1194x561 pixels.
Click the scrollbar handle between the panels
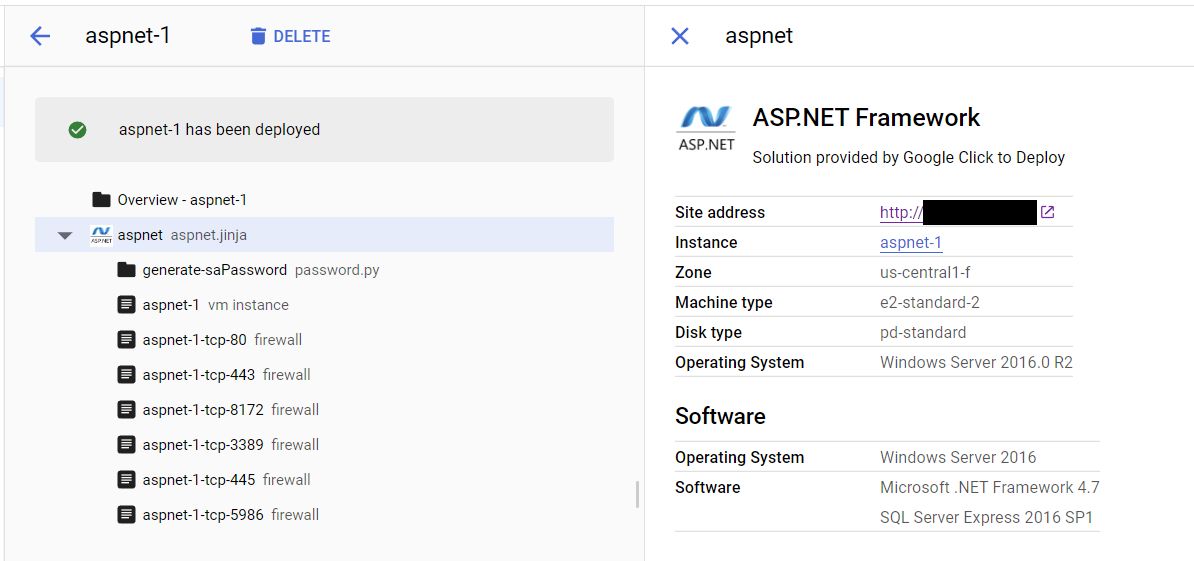click(637, 495)
